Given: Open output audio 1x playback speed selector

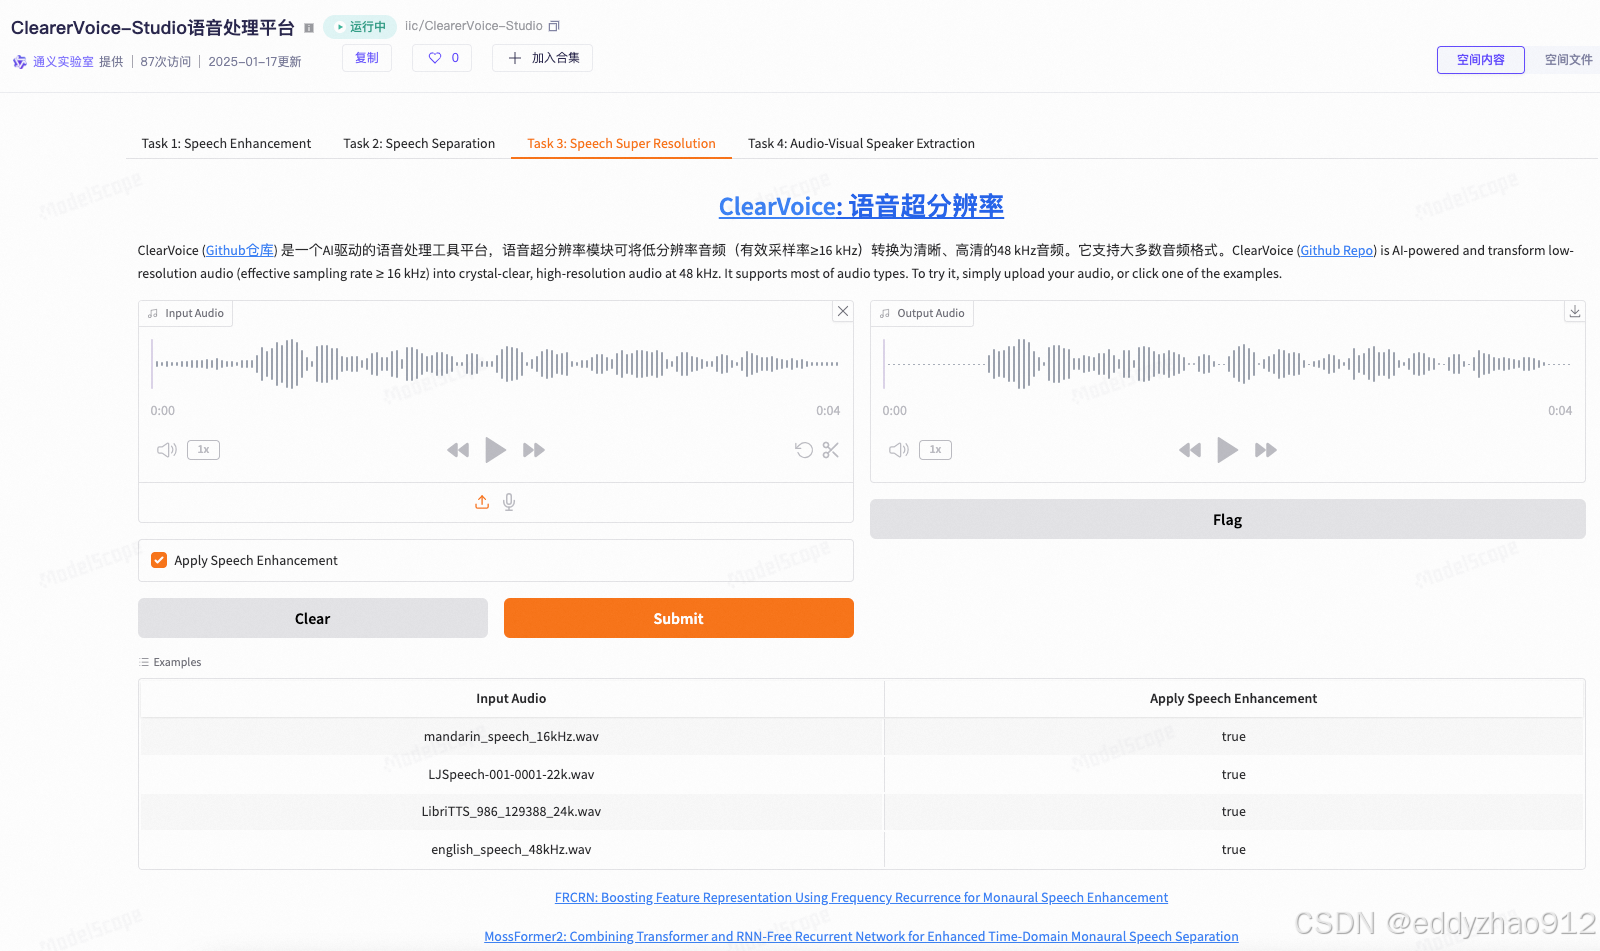Looking at the screenshot, I should (935, 450).
